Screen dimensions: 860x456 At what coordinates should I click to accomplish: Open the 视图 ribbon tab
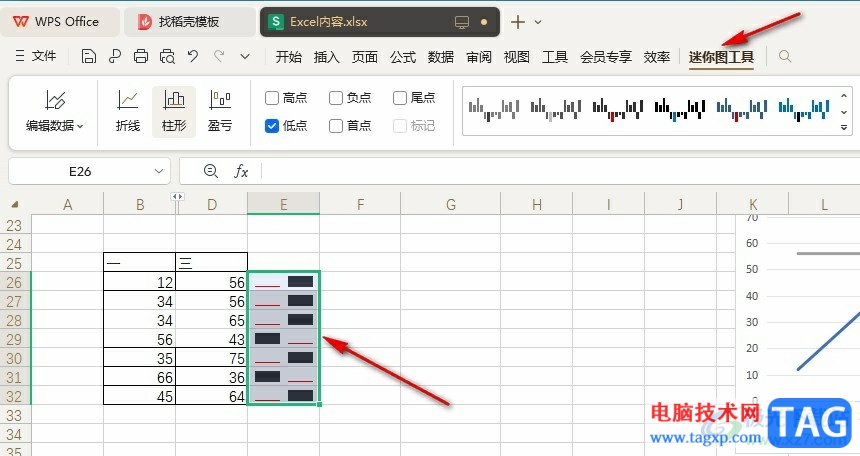click(x=517, y=57)
